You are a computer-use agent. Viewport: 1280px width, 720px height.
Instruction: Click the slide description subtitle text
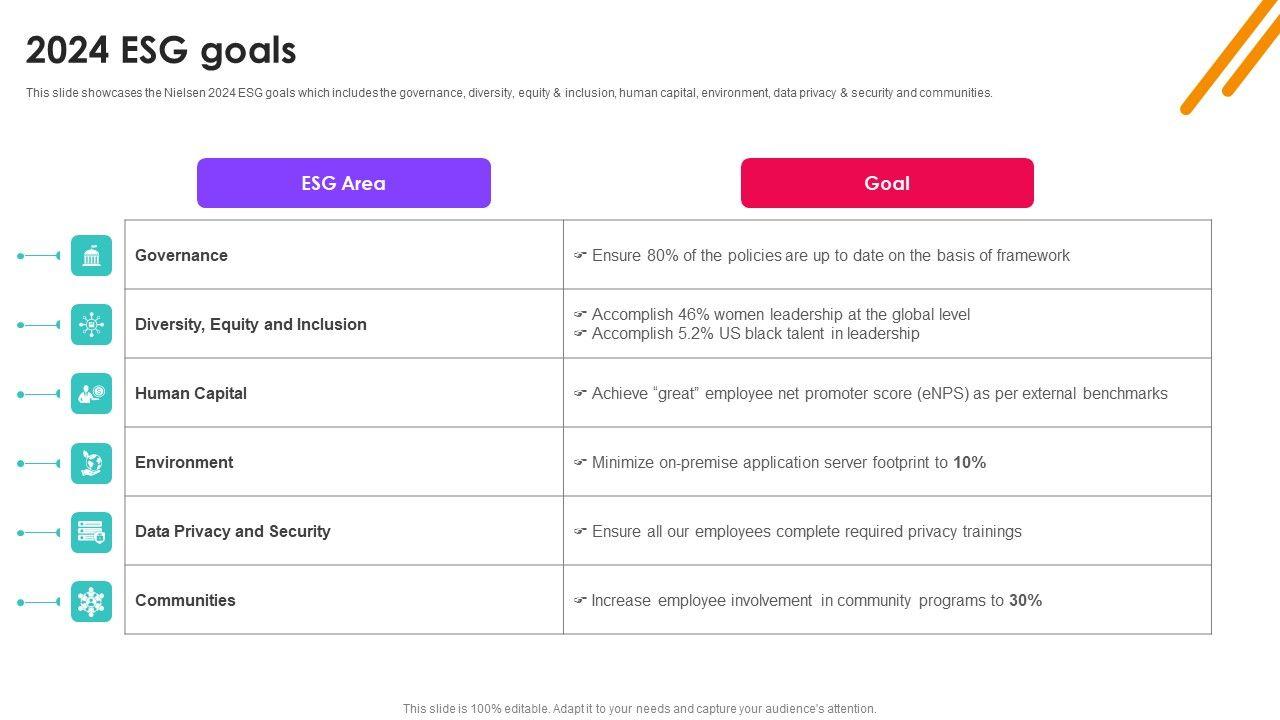click(x=509, y=93)
